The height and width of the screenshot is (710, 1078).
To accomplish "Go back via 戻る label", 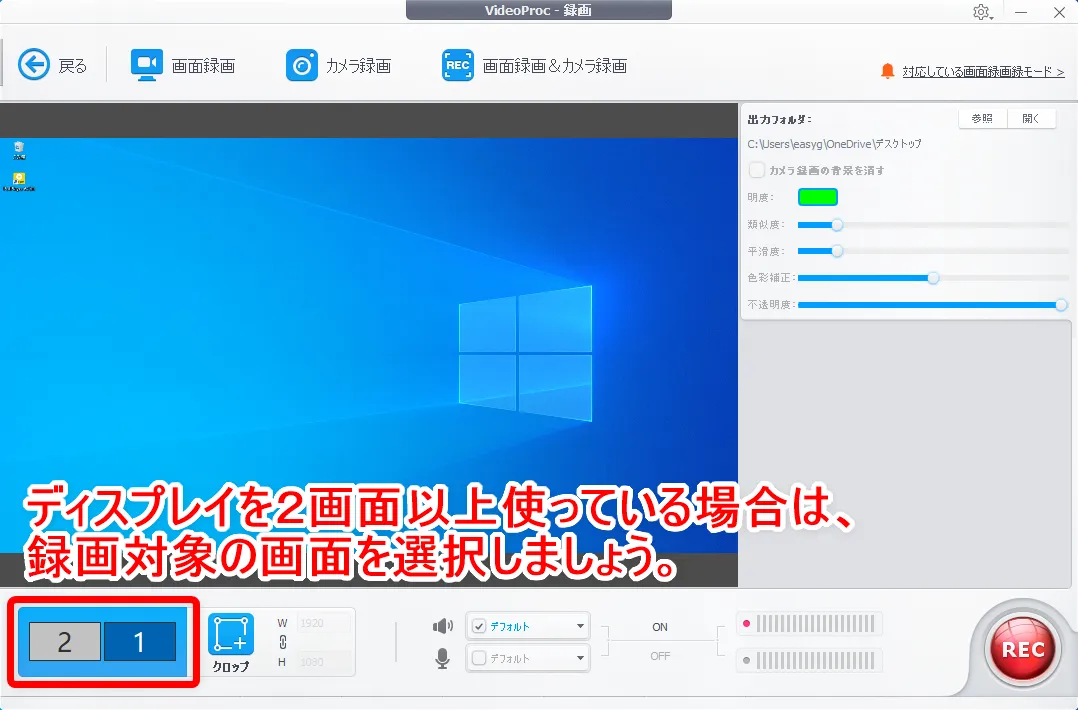I will click(72, 66).
